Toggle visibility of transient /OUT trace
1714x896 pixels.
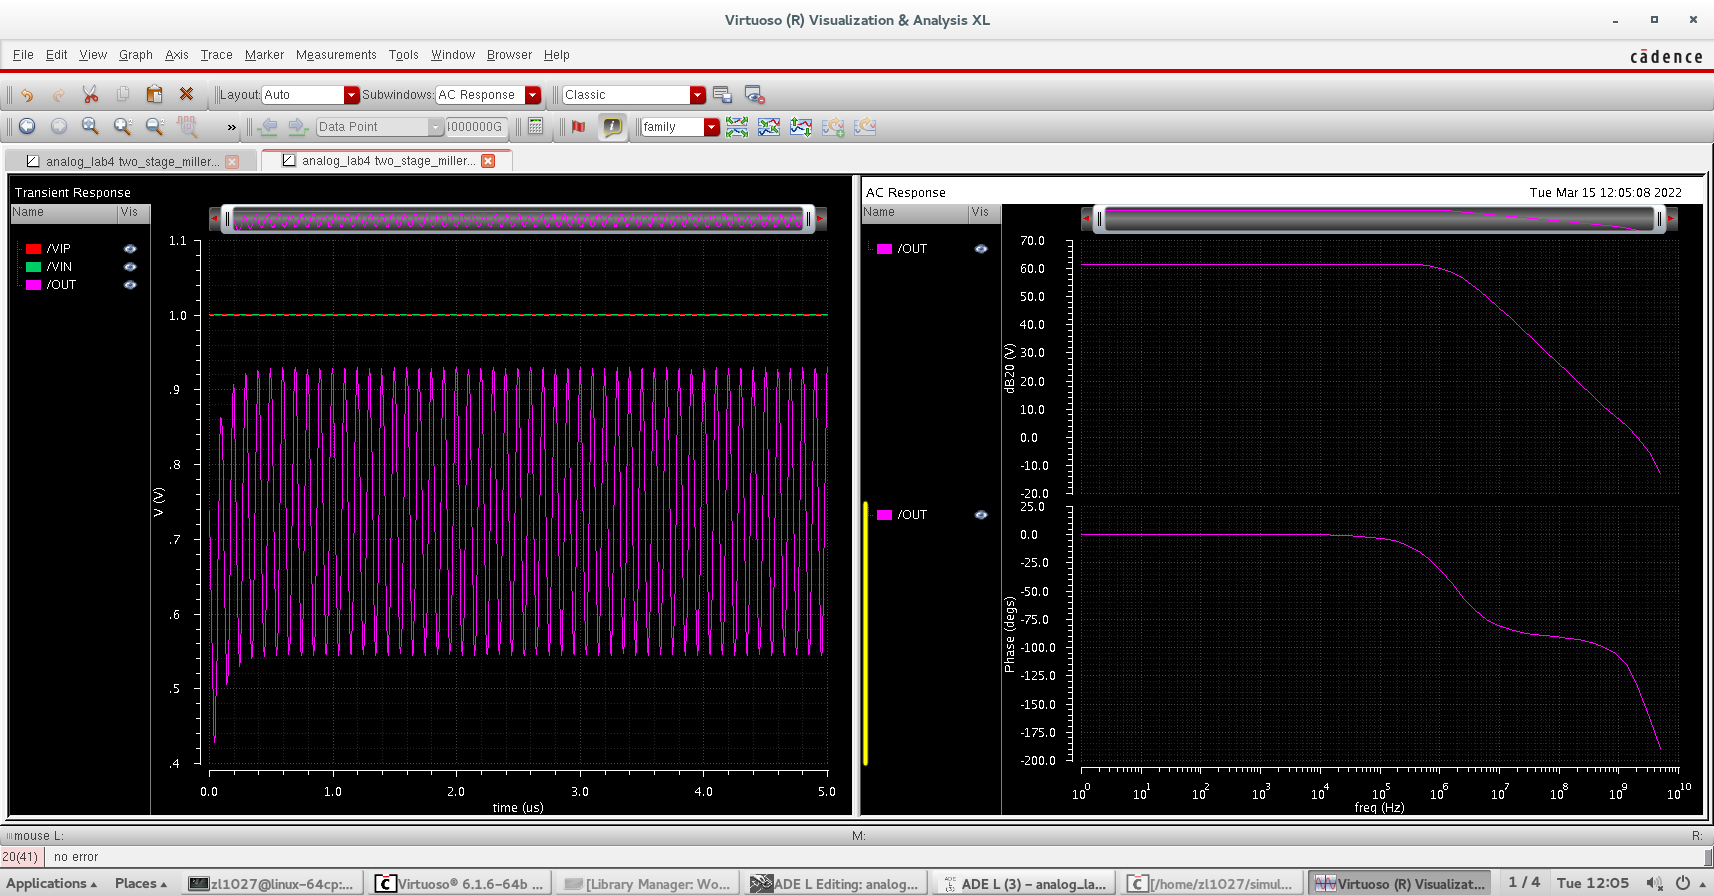tap(130, 285)
